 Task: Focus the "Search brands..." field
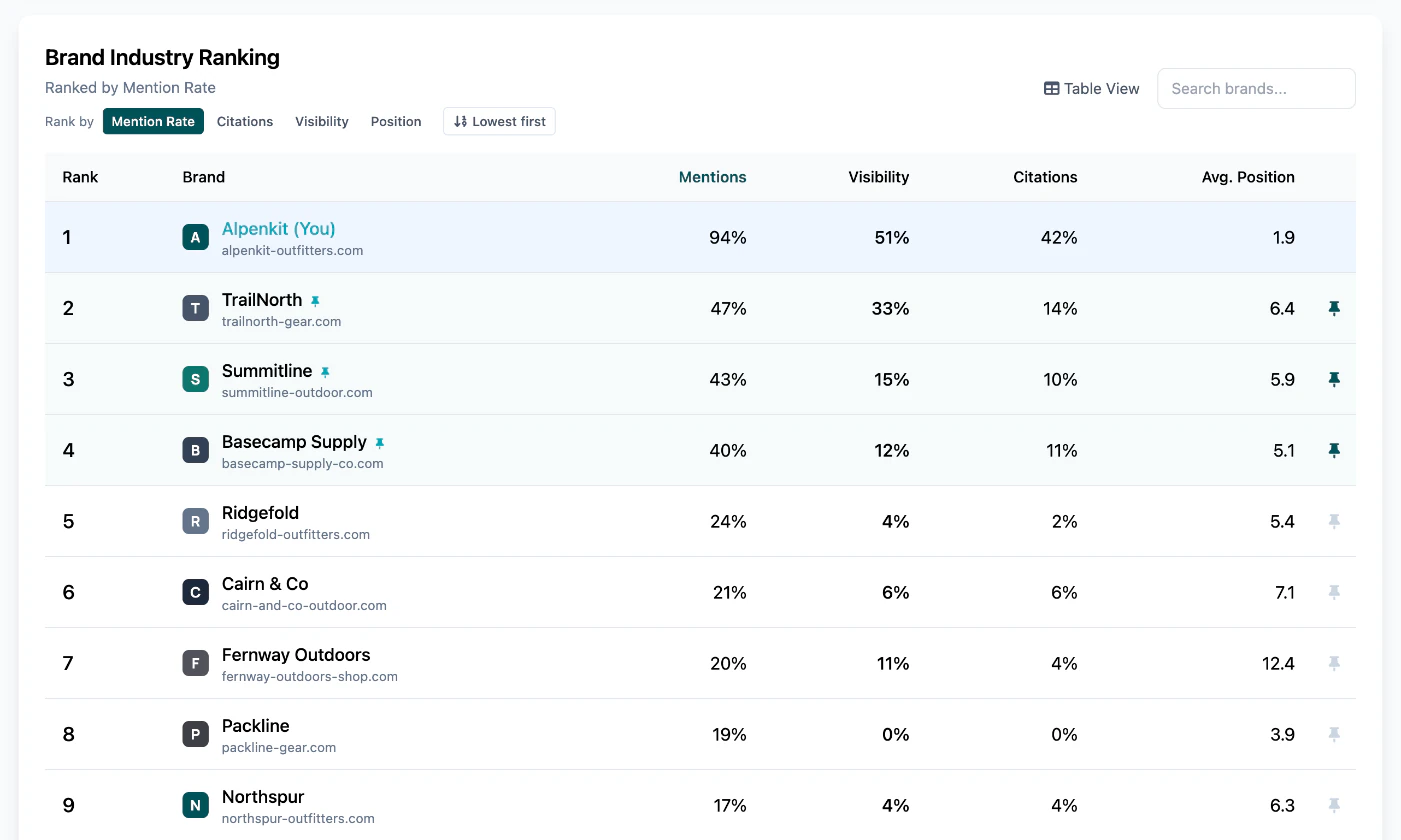pos(1256,88)
